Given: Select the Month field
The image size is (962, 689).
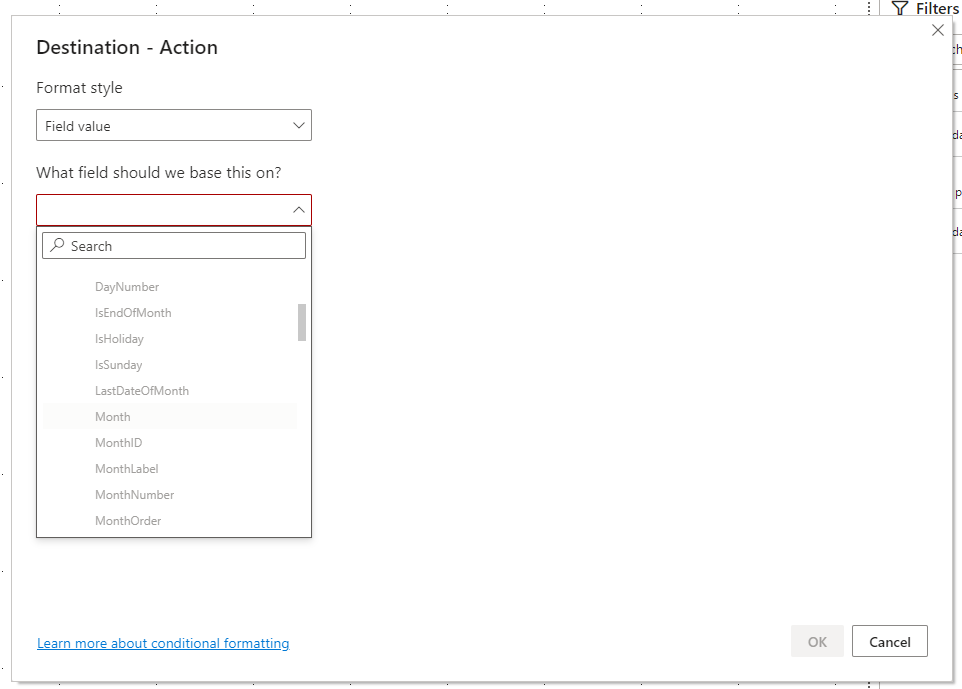Looking at the screenshot, I should (170, 417).
